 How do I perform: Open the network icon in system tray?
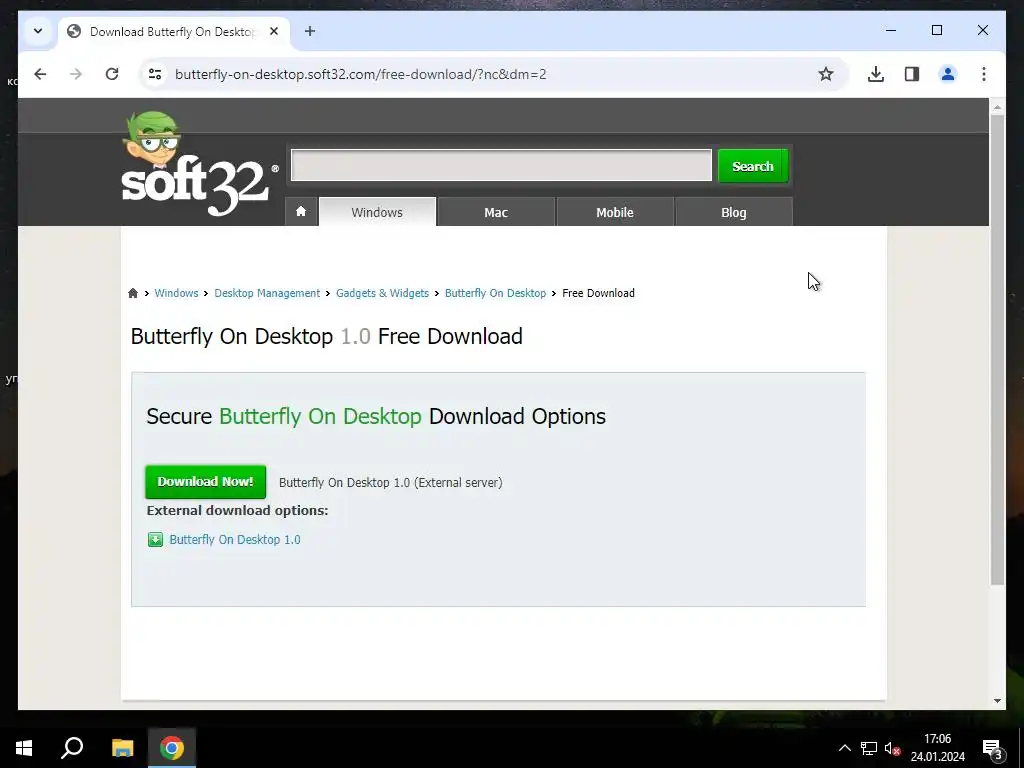click(x=869, y=748)
